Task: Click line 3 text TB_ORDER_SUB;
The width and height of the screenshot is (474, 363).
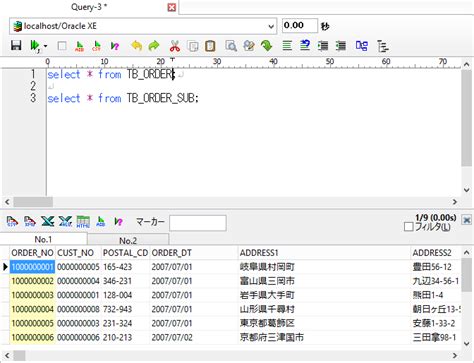Action: click(163, 98)
